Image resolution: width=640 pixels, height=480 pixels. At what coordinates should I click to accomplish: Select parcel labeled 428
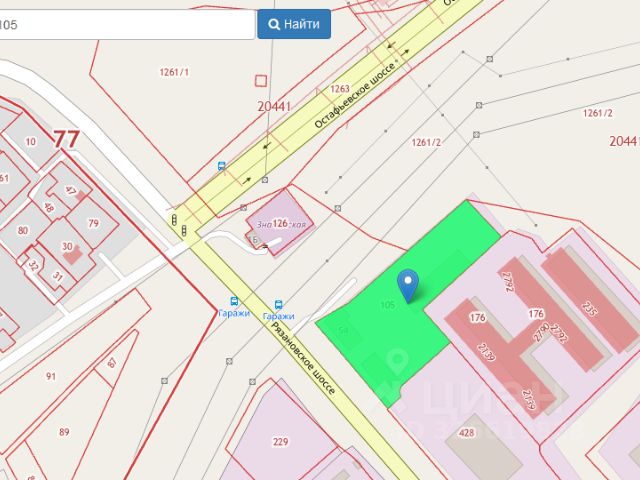(466, 432)
